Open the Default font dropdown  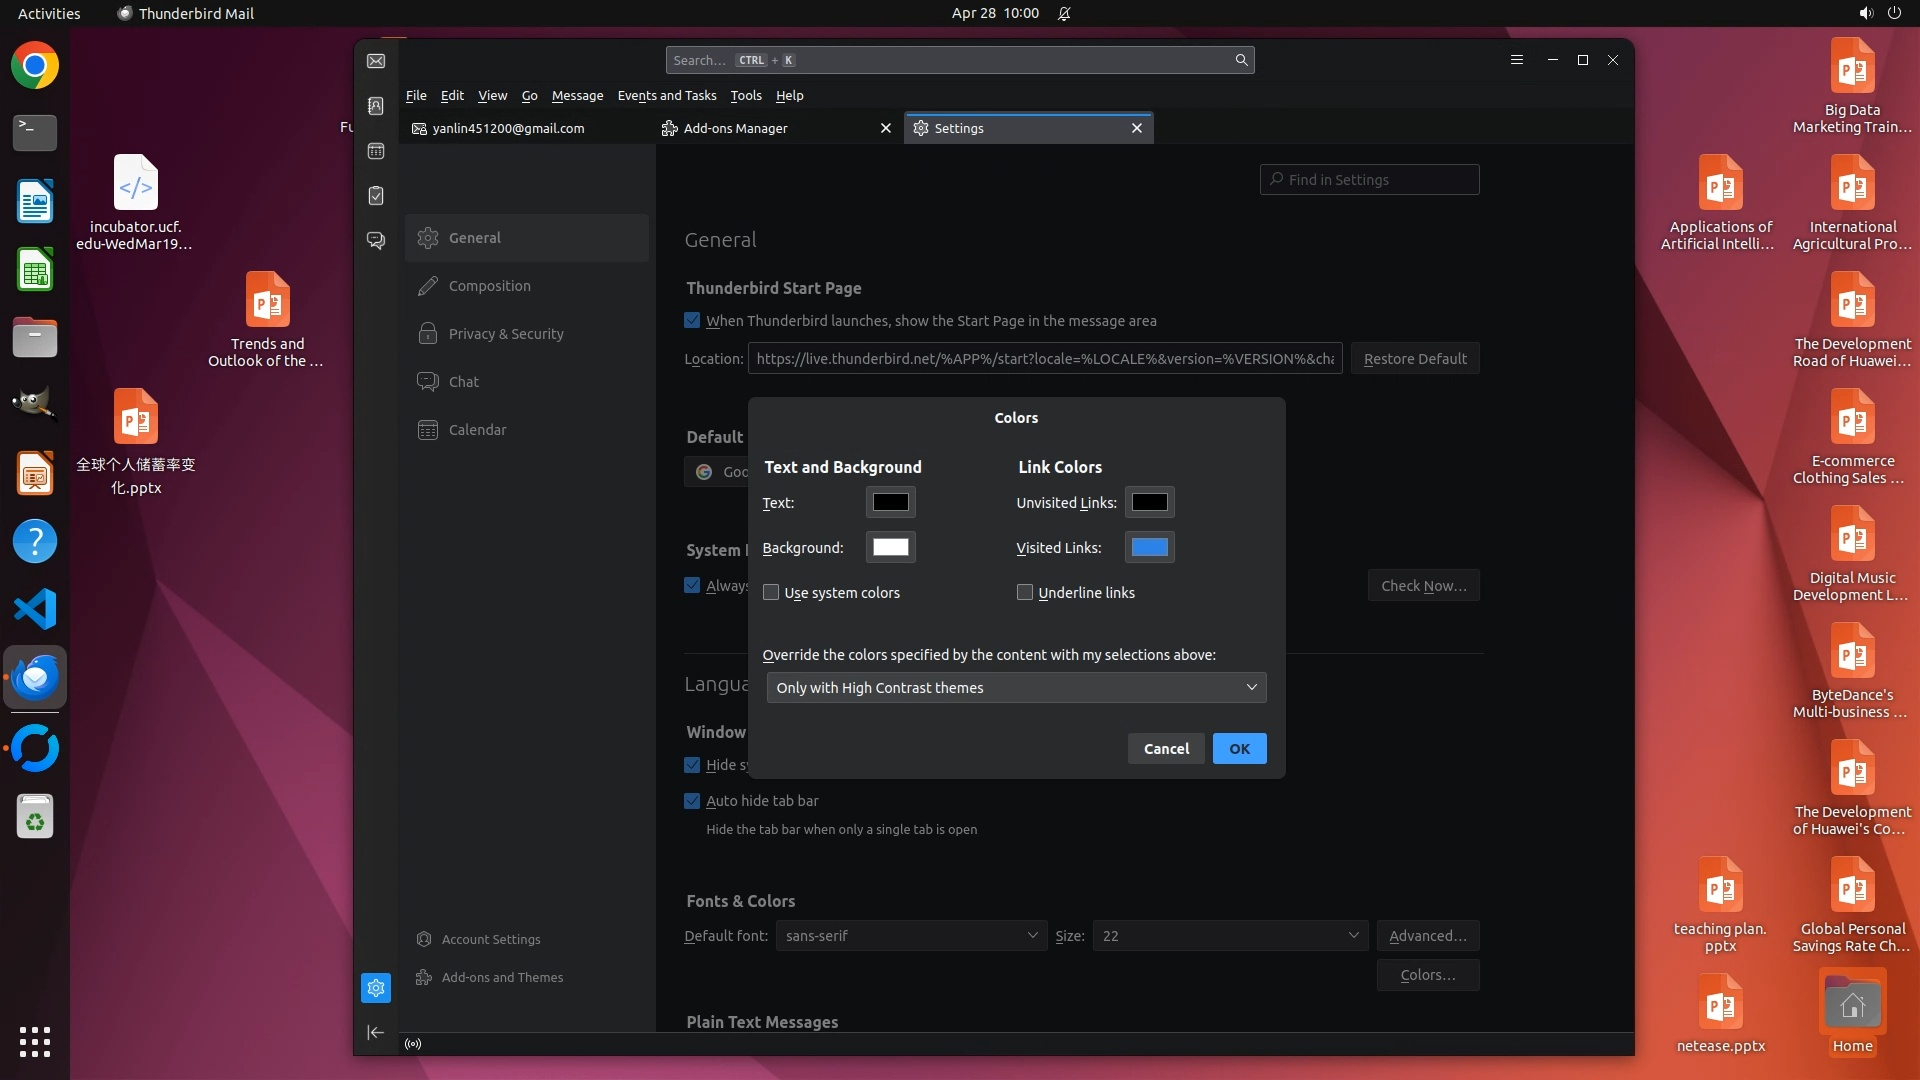coord(911,936)
